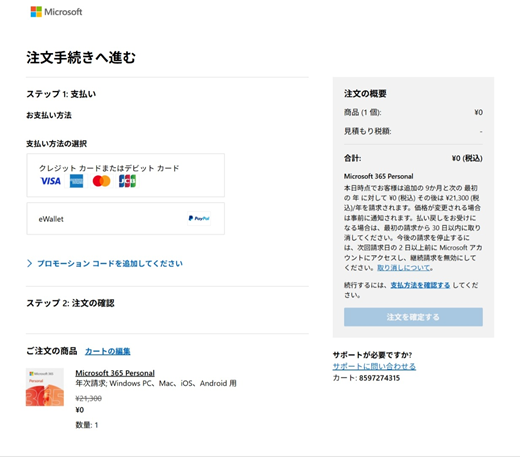Click the サポートが必要ですか? heading
Image resolution: width=520 pixels, height=457 pixels.
click(x=372, y=355)
